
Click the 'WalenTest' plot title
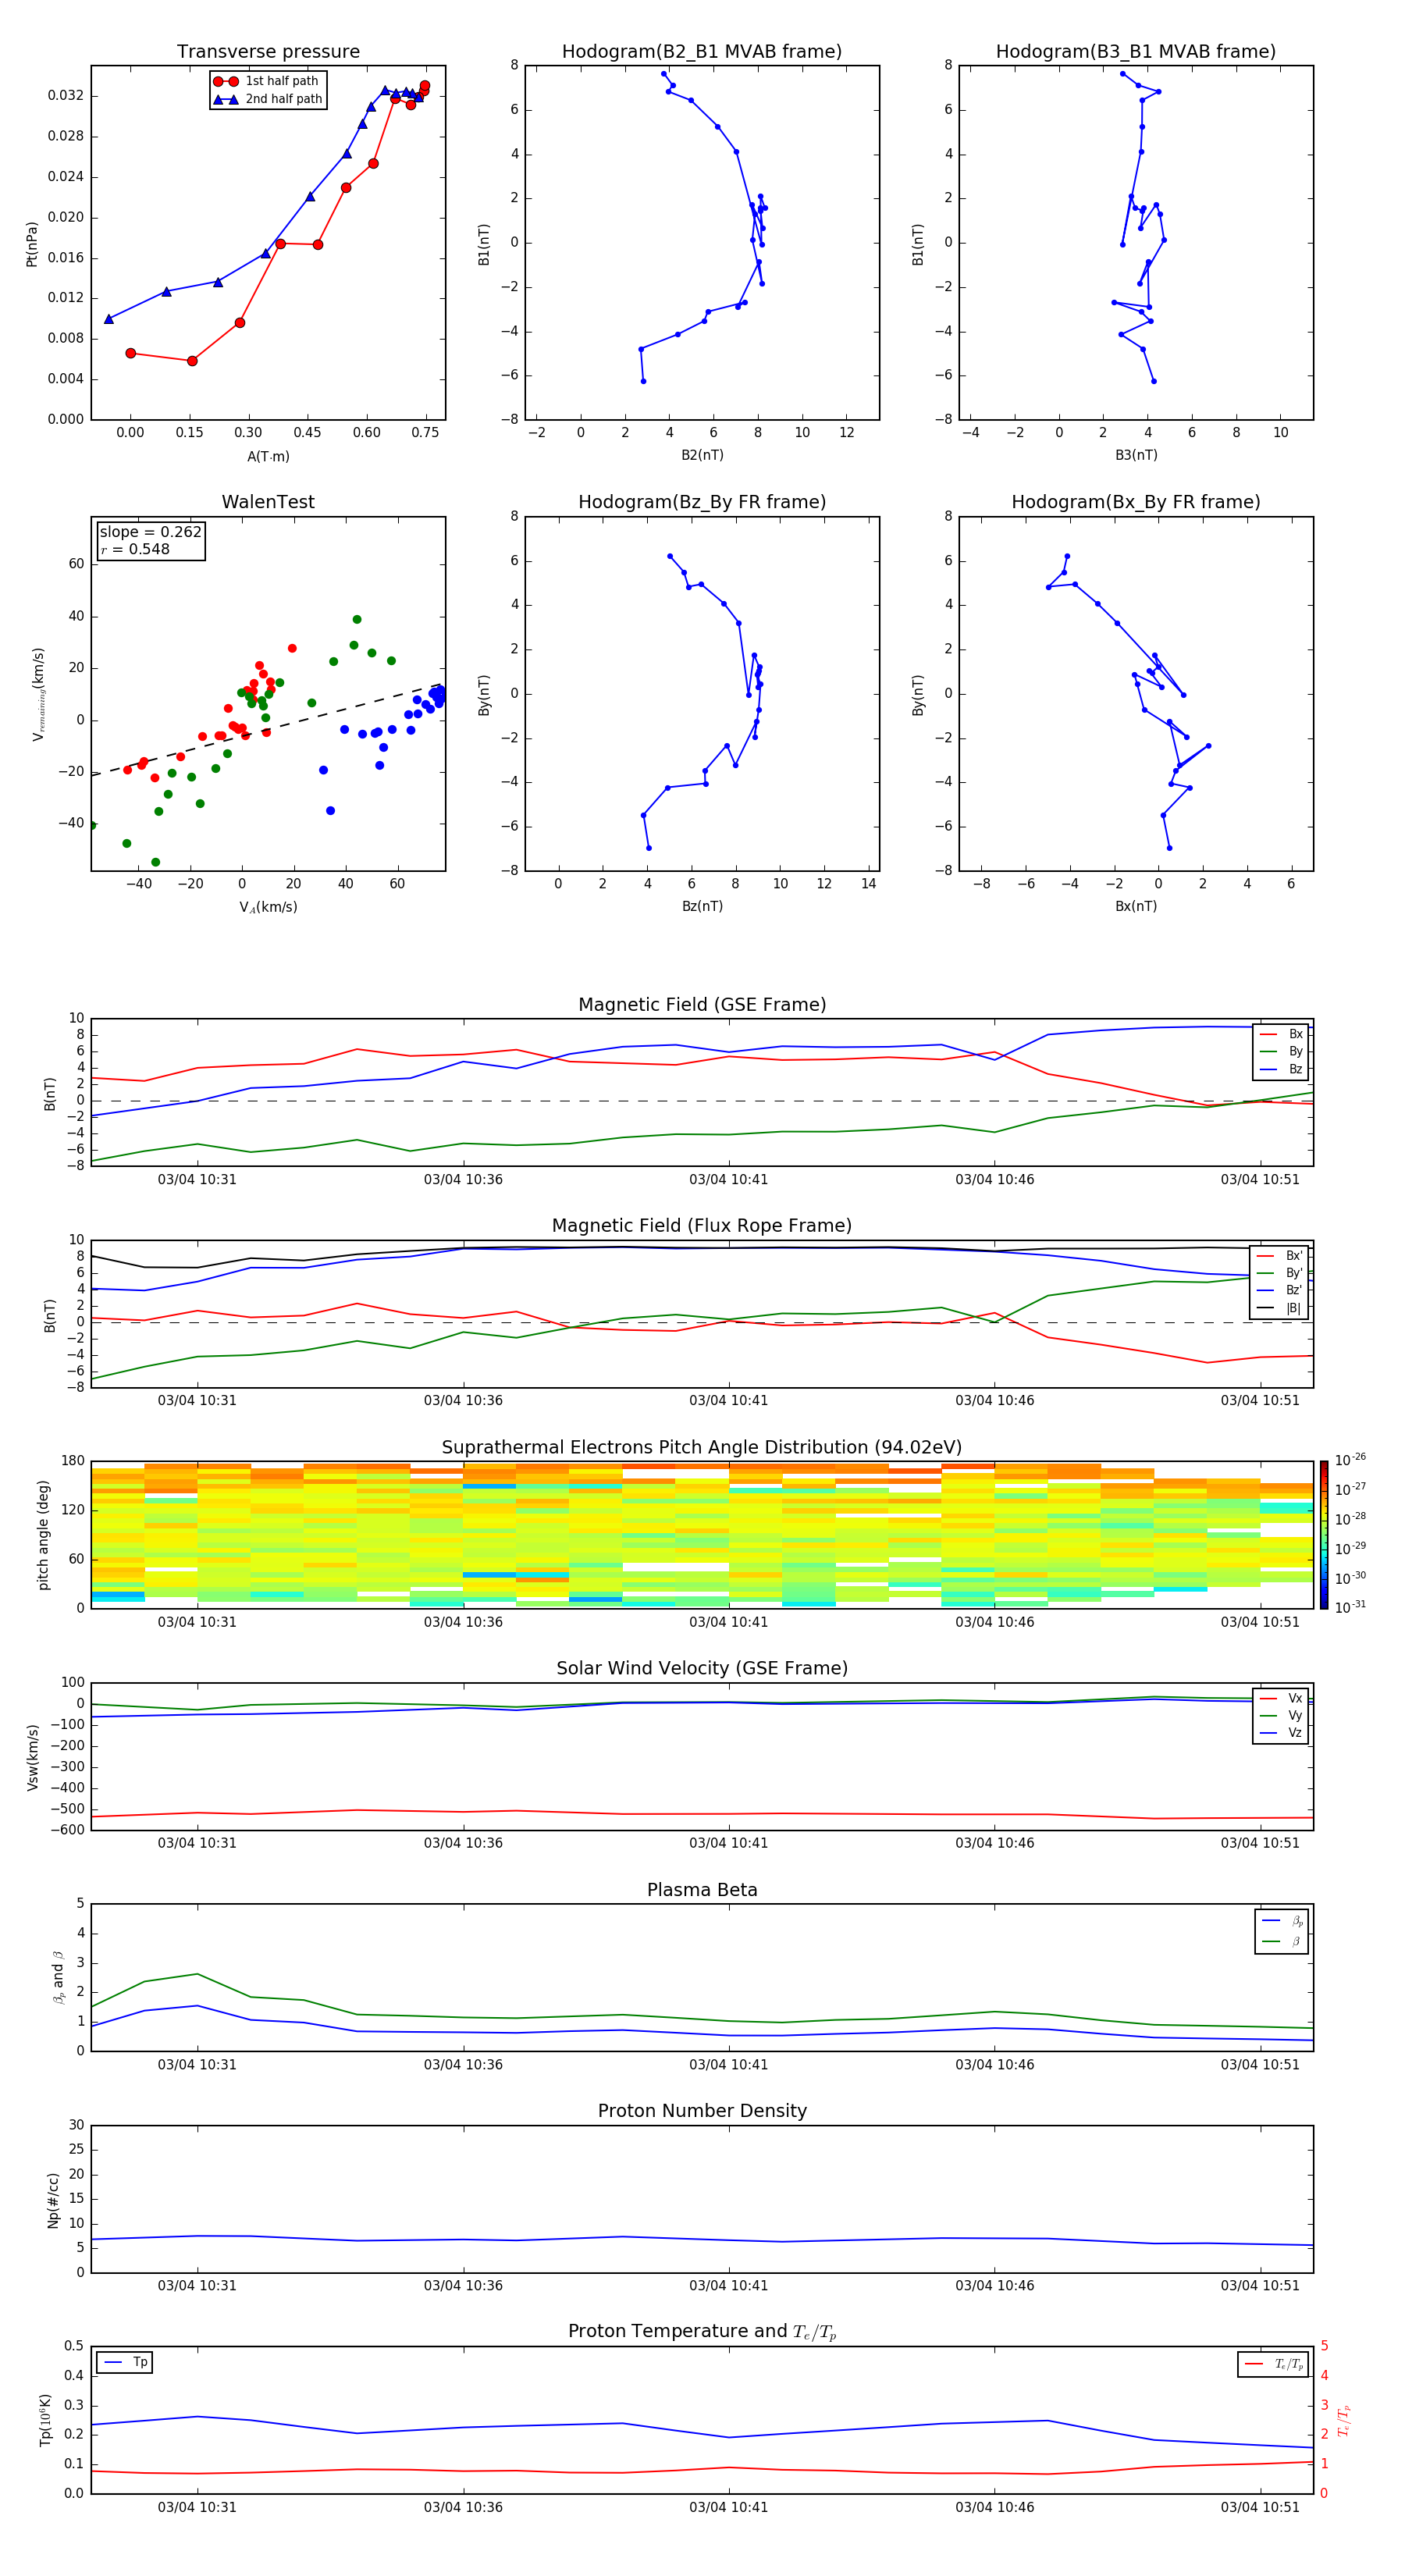click(268, 502)
